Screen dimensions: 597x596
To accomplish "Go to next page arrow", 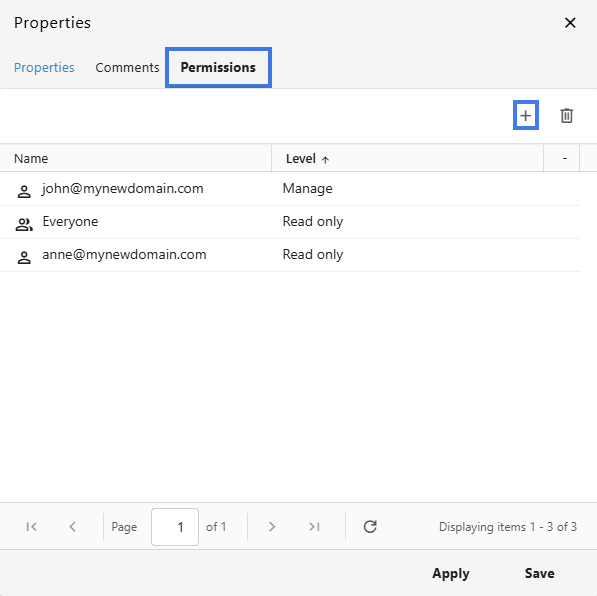I will (271, 527).
